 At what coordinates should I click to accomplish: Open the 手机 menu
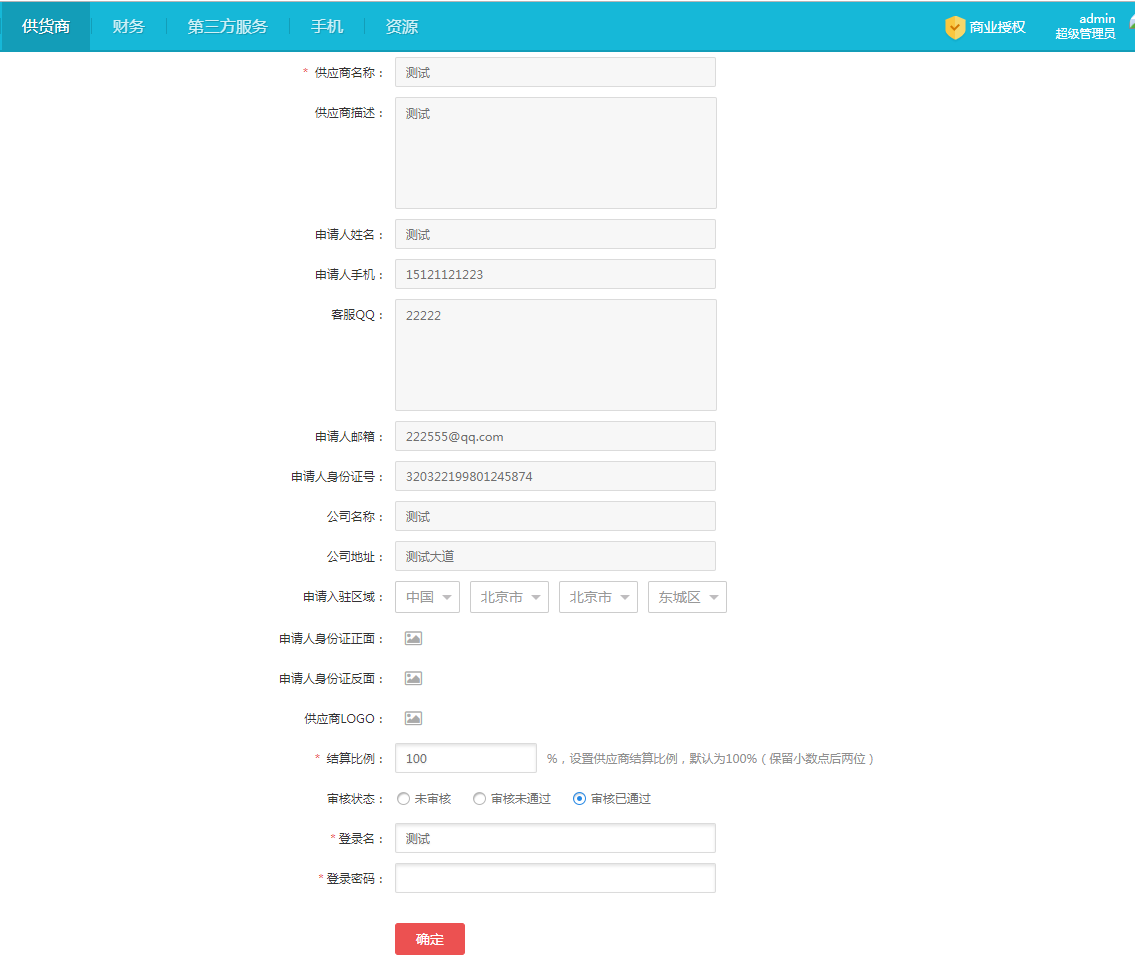pyautogui.click(x=327, y=26)
